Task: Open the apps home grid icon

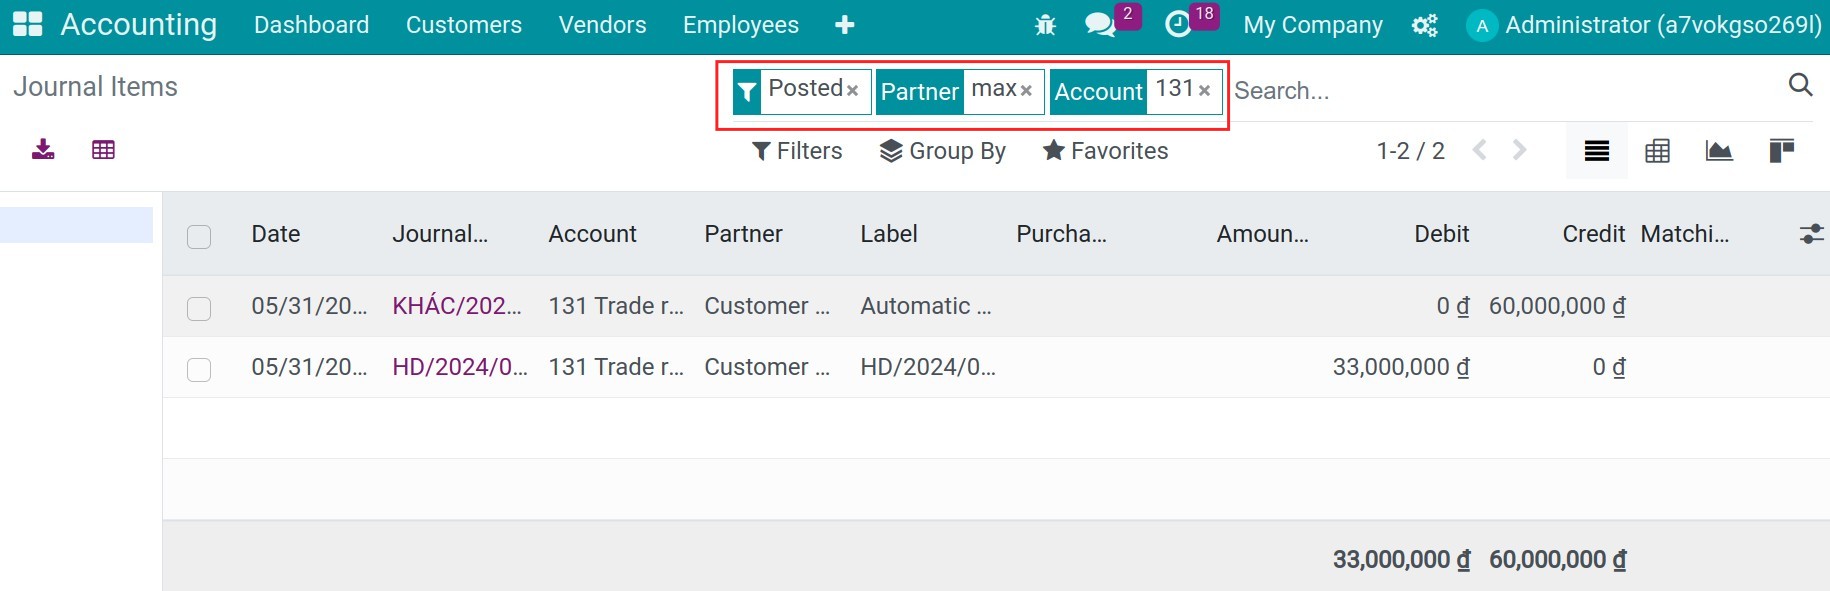Action: coord(27,25)
